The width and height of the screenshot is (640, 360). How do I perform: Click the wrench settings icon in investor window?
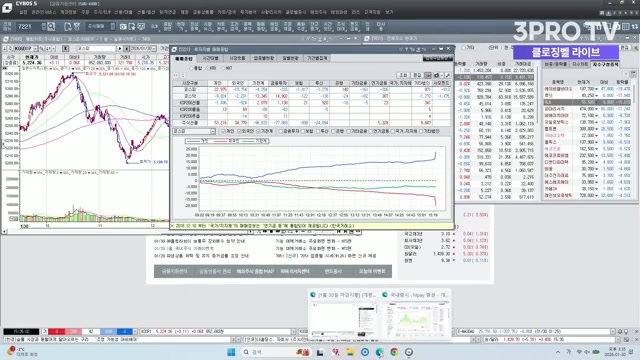(448, 76)
